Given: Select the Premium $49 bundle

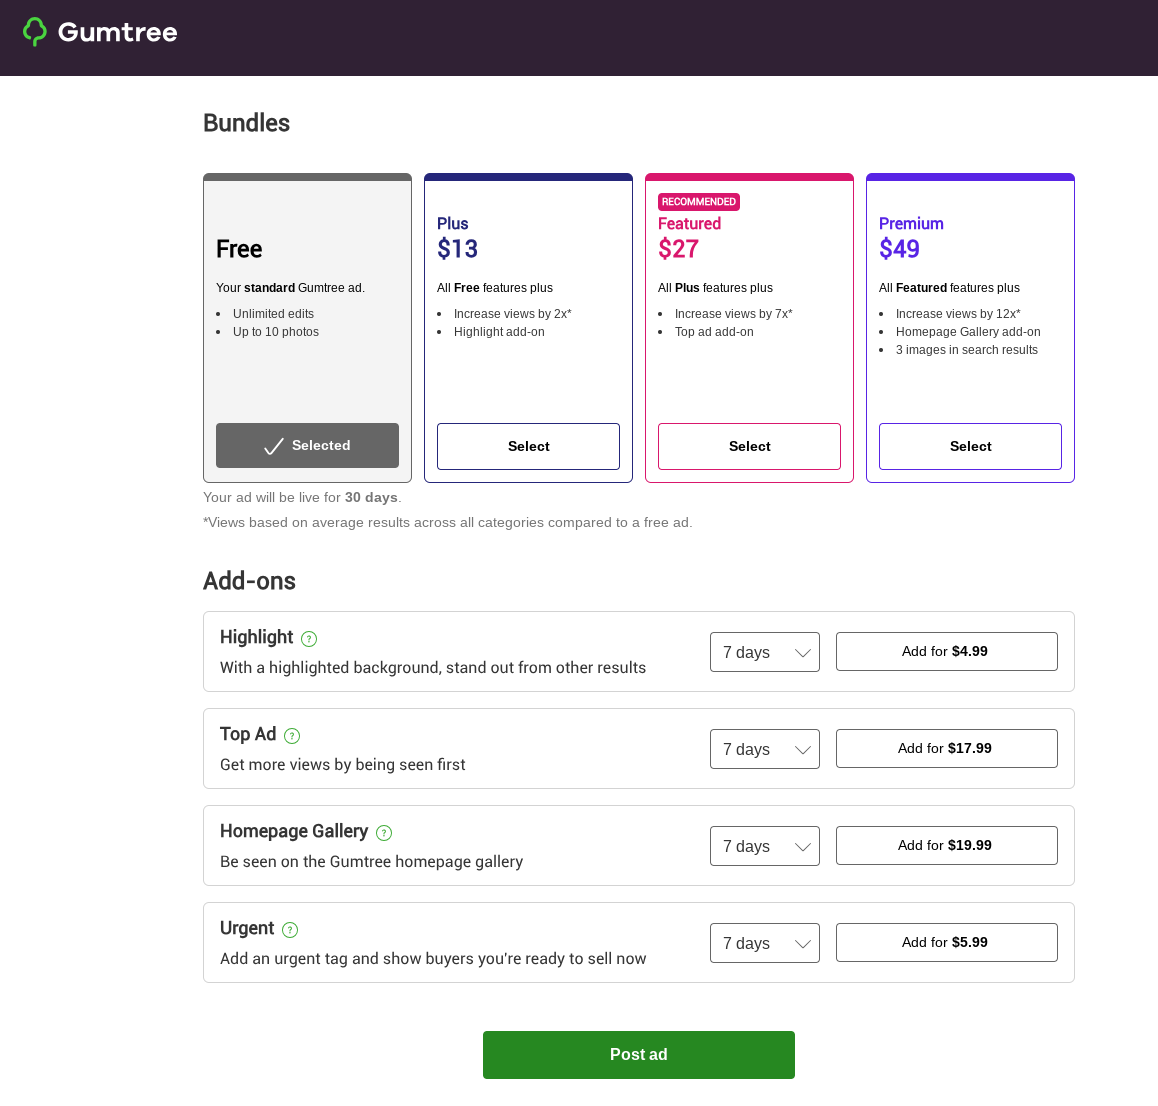Looking at the screenshot, I should pyautogui.click(x=970, y=446).
